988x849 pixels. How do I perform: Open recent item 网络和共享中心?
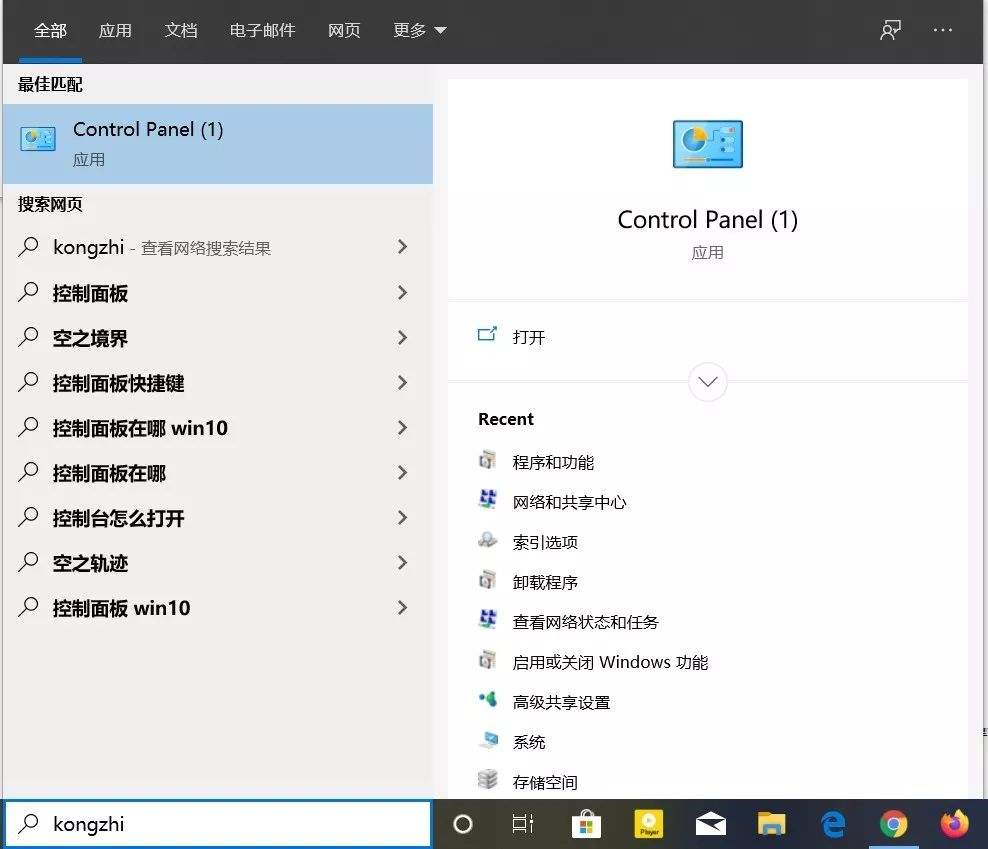(569, 502)
